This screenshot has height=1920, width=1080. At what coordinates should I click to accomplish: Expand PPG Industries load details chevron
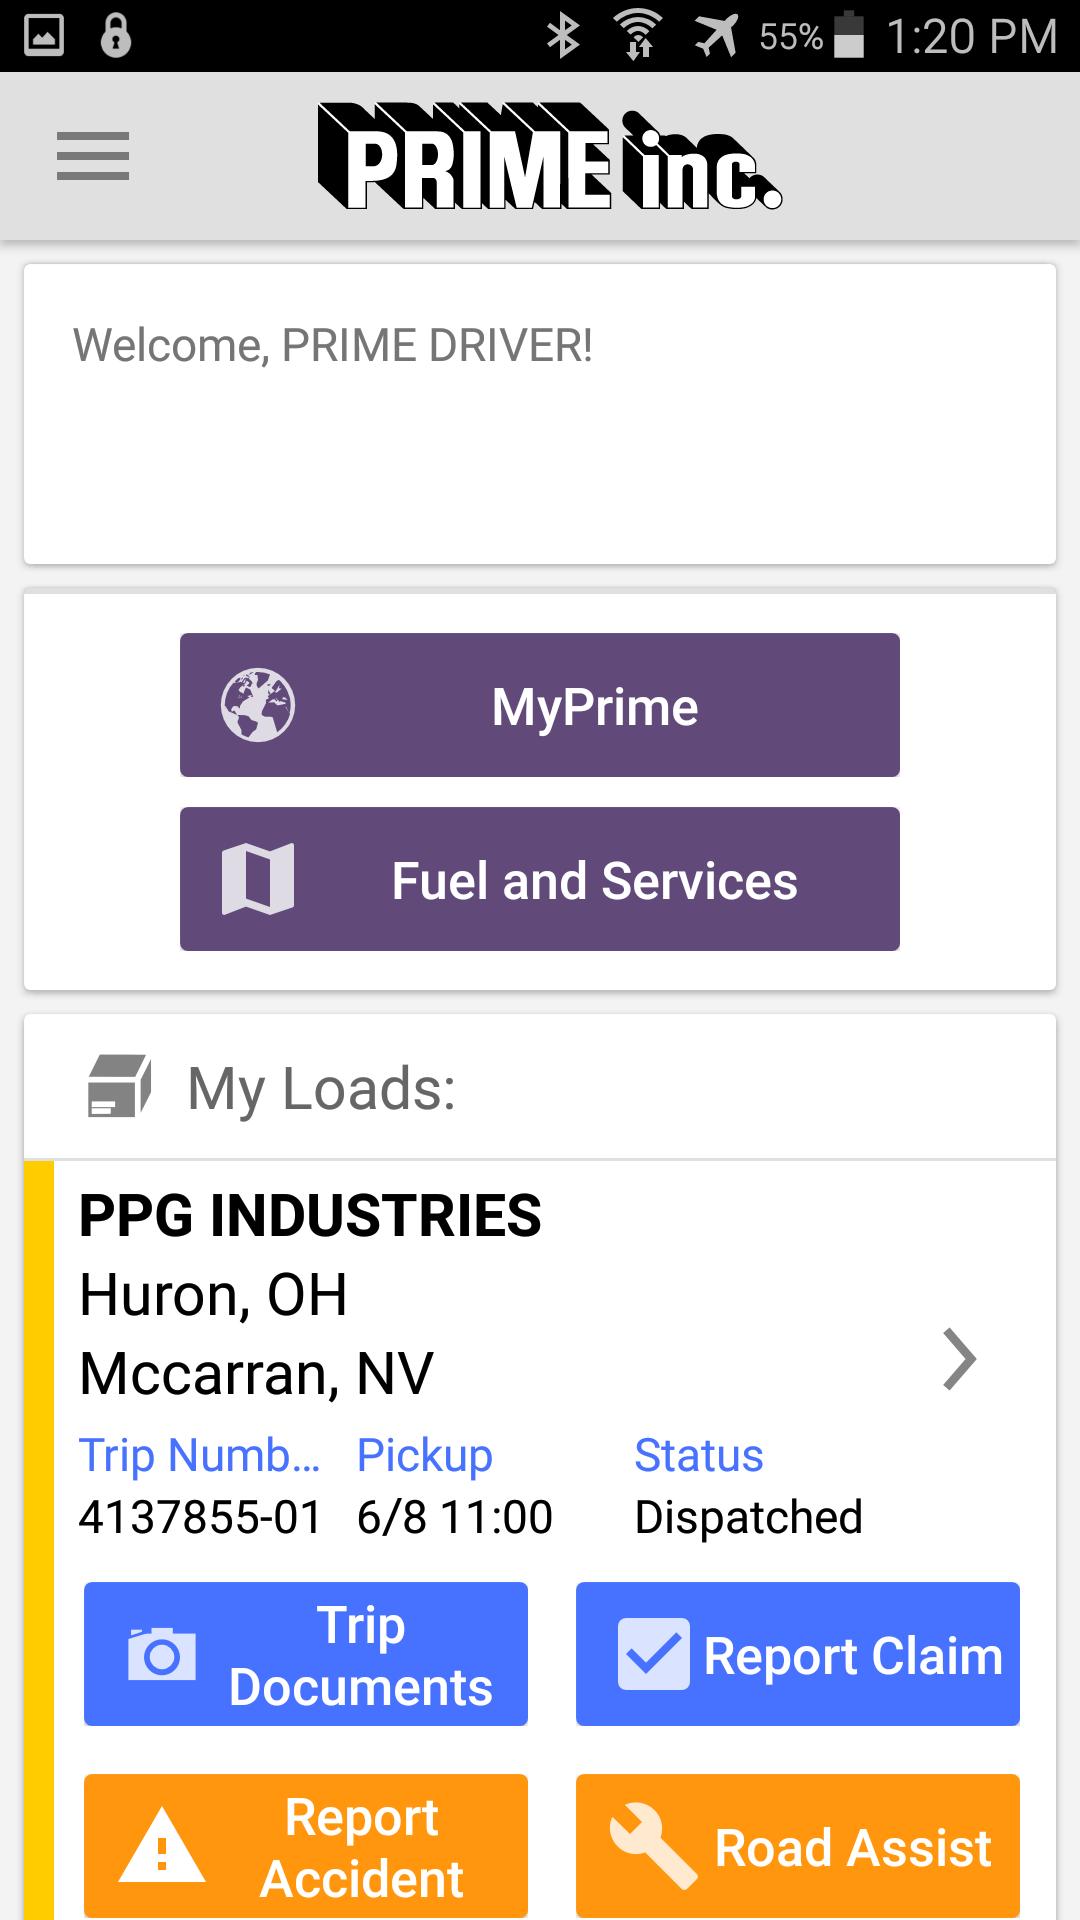coord(958,1359)
